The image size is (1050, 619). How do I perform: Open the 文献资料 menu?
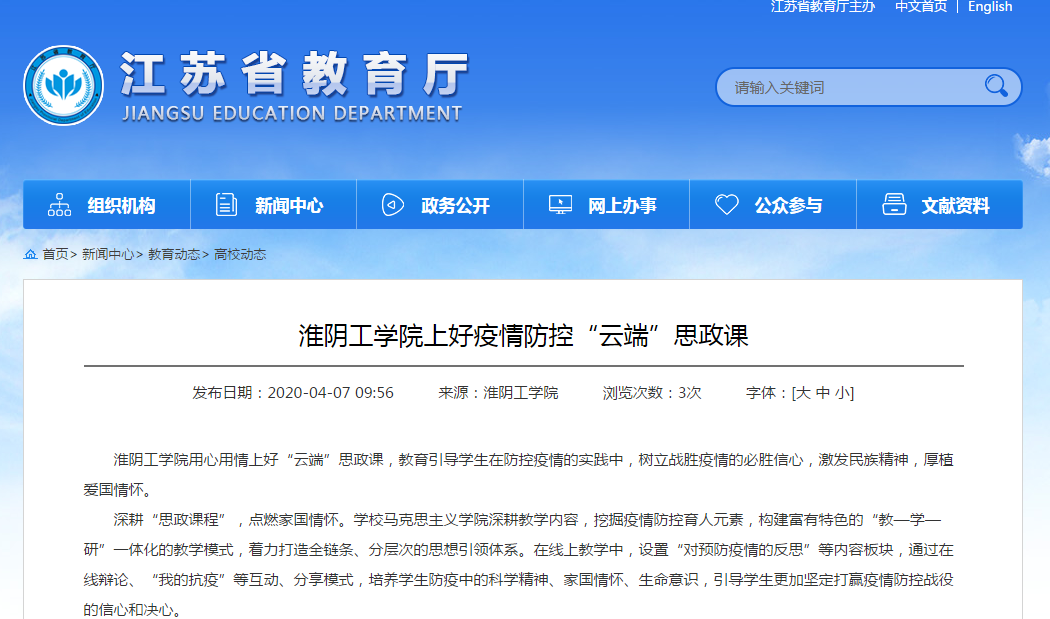click(955, 206)
